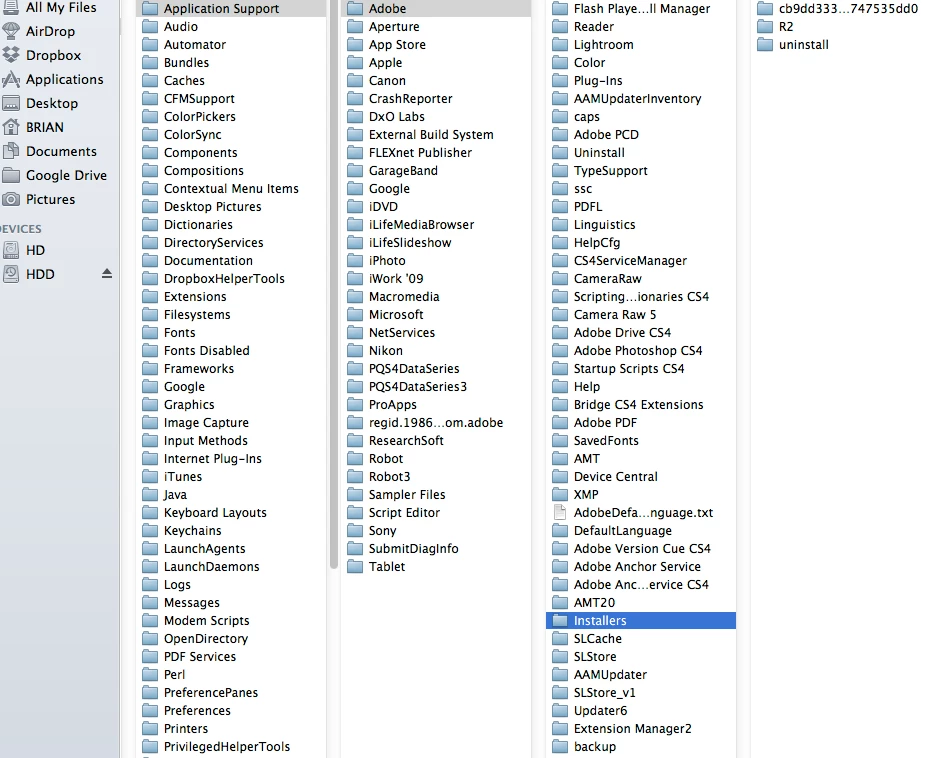Click the All My Files sidebar icon
Image resolution: width=934 pixels, height=758 pixels.
[11, 7]
